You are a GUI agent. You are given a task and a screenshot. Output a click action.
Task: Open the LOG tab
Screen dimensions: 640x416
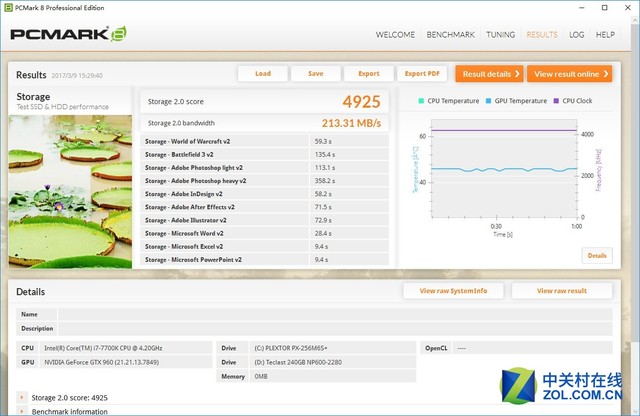point(576,35)
